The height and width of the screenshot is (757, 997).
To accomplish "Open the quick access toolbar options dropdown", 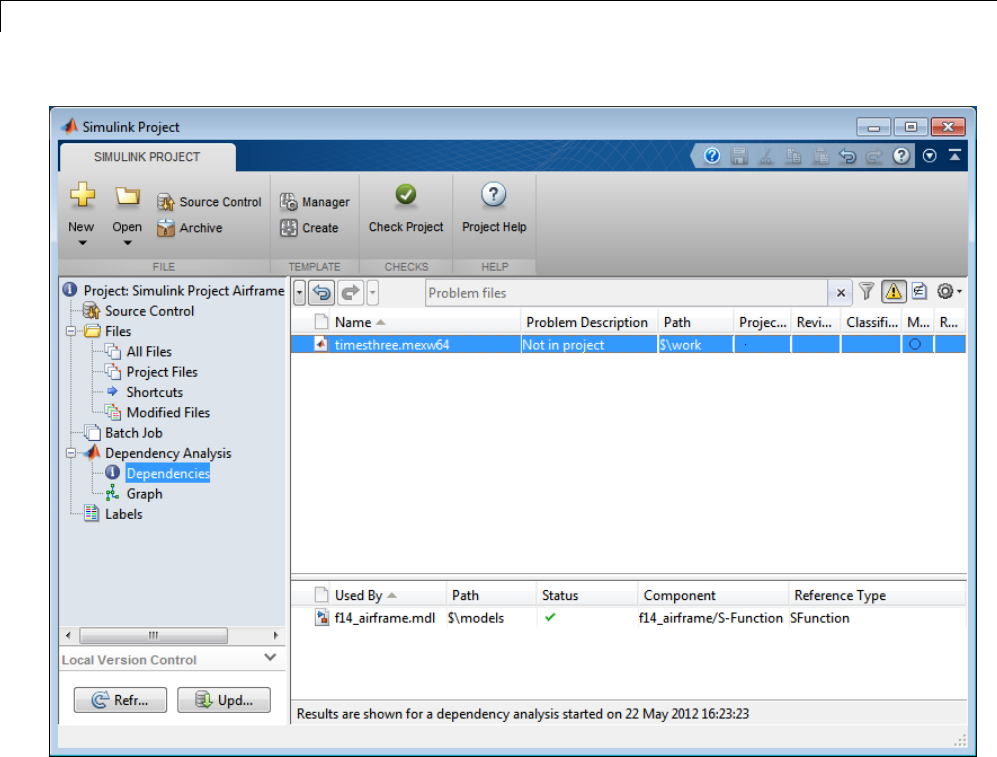I will pyautogui.click(x=930, y=156).
